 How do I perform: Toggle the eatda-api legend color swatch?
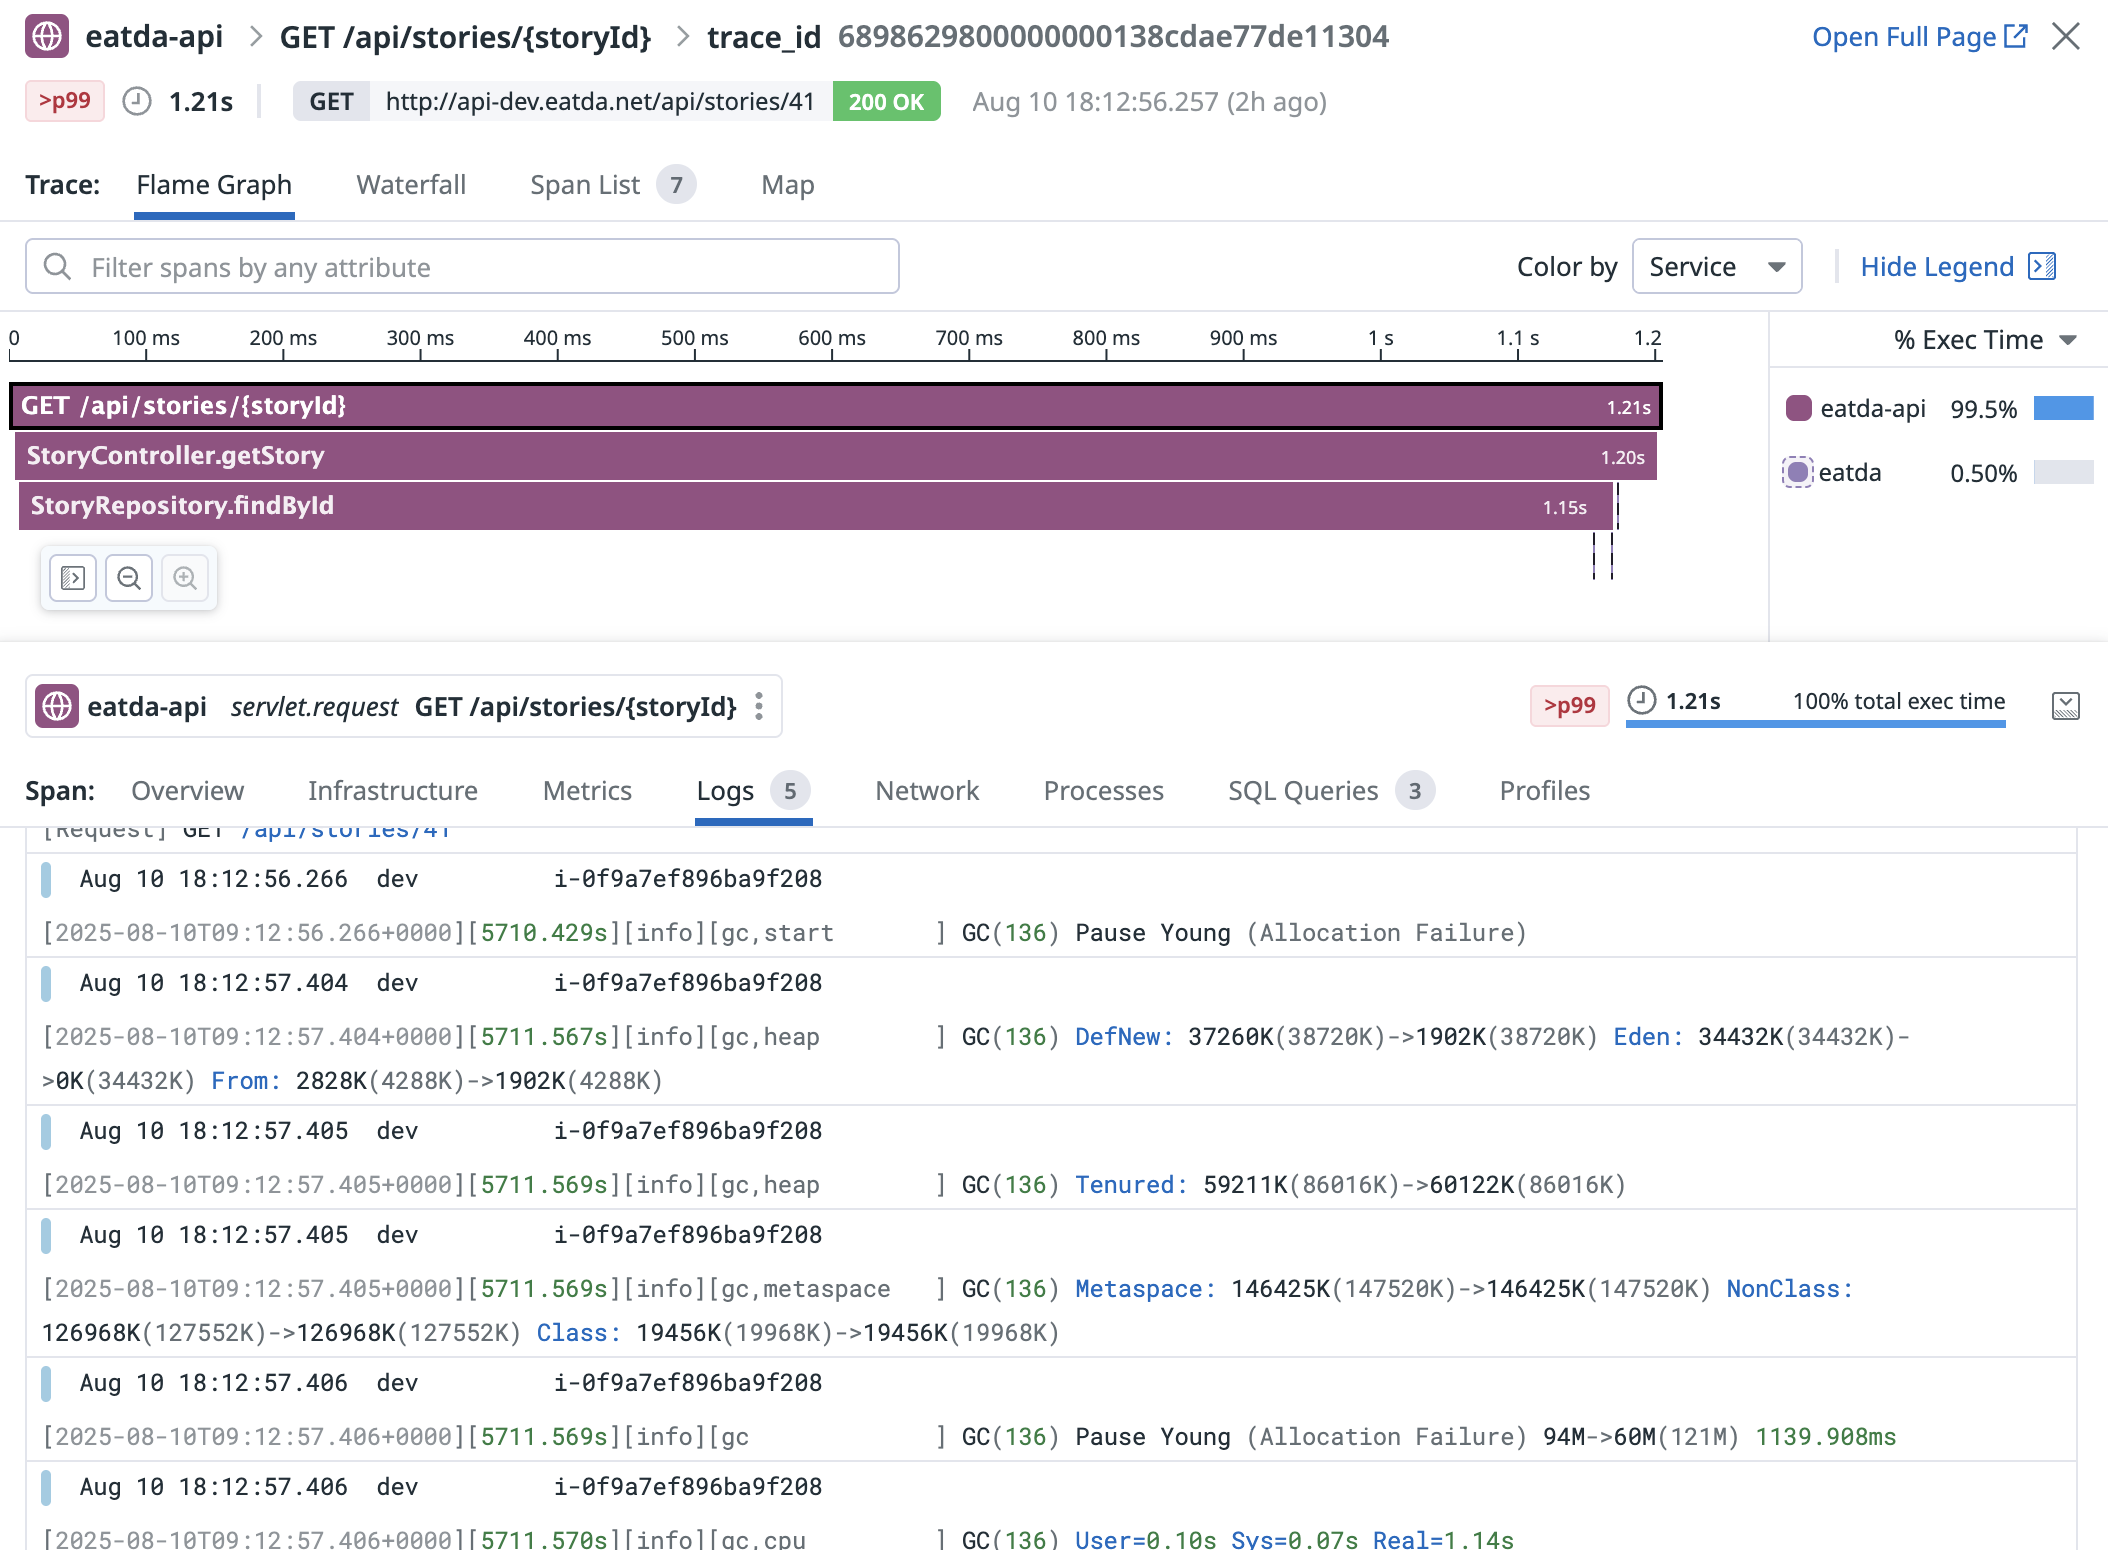[1798, 408]
